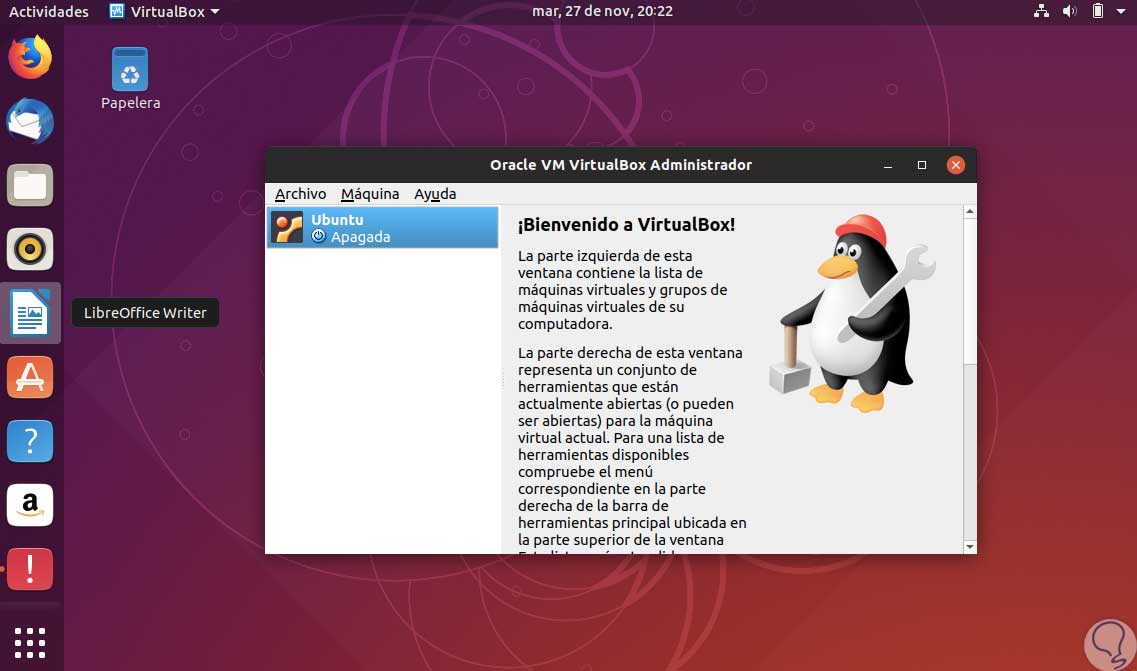Open Ubuntu Software store dock icon
Screen dimensions: 1137x671
coord(30,376)
